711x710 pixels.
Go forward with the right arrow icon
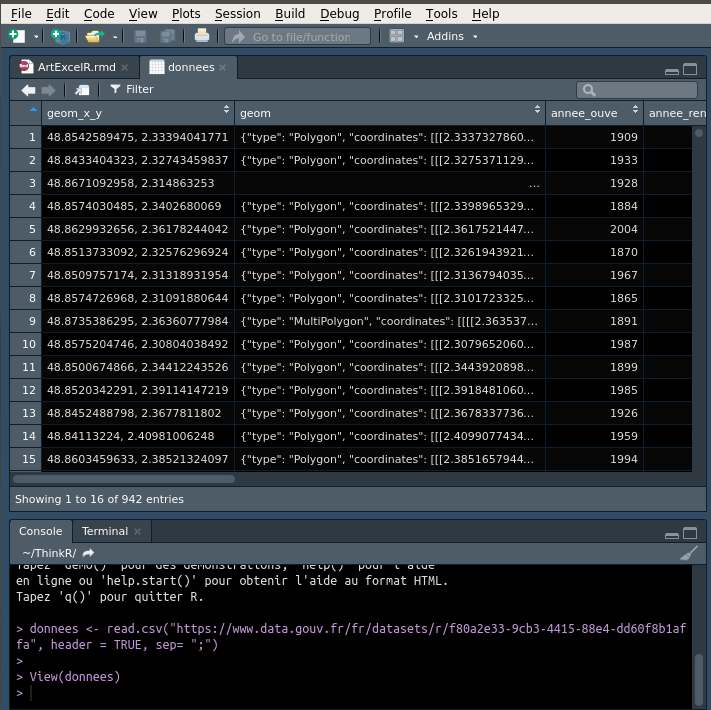48,90
